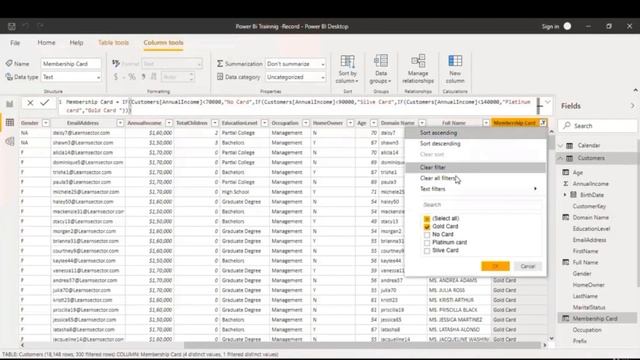Choose Sort ascending from the menu
640x360 pixels.
476,133
